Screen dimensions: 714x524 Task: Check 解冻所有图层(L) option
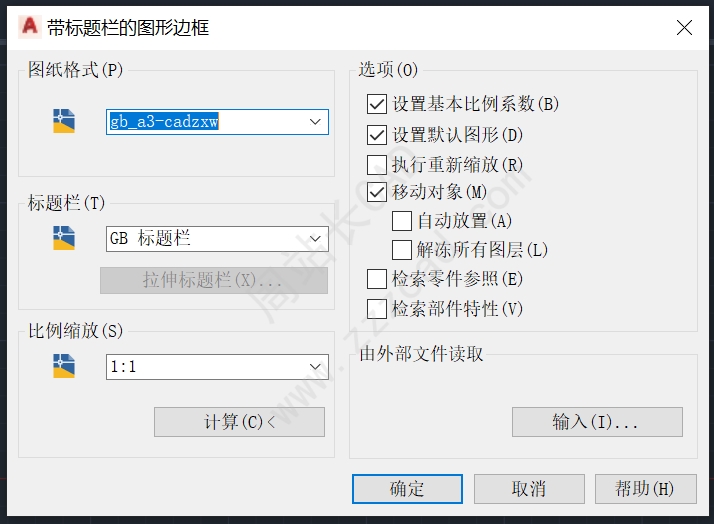click(402, 249)
